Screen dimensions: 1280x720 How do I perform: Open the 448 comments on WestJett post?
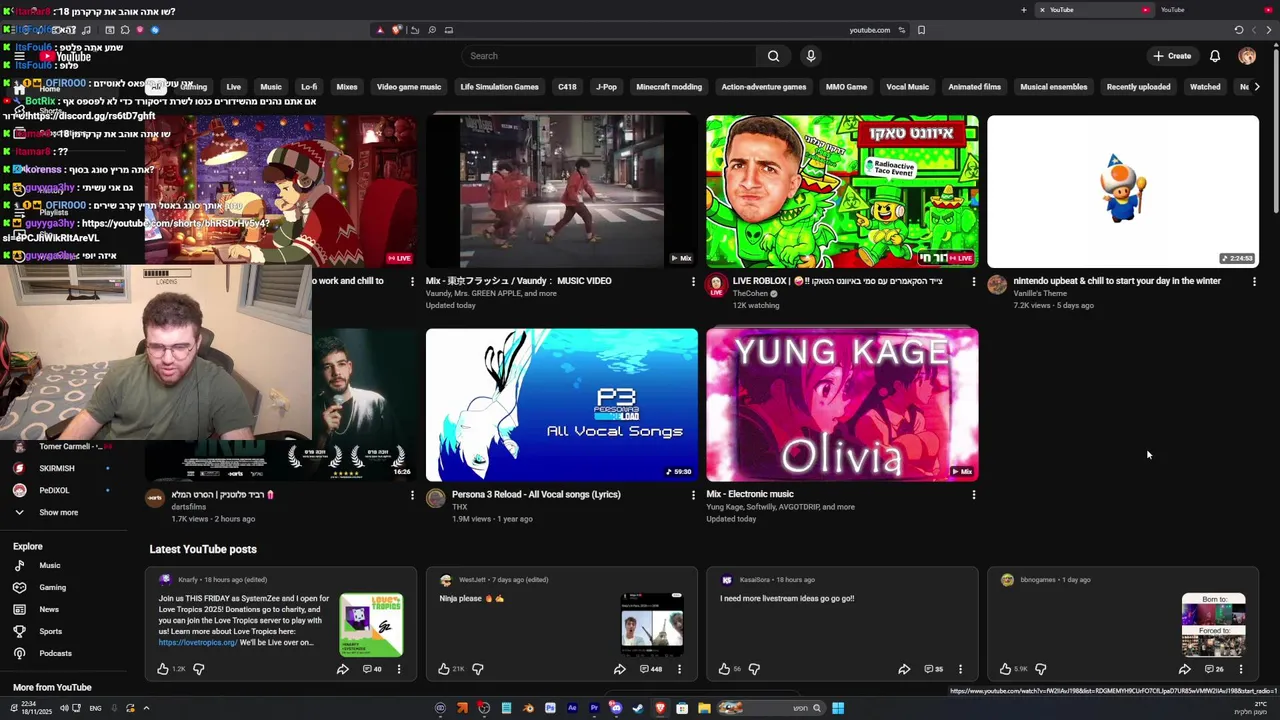pos(651,669)
